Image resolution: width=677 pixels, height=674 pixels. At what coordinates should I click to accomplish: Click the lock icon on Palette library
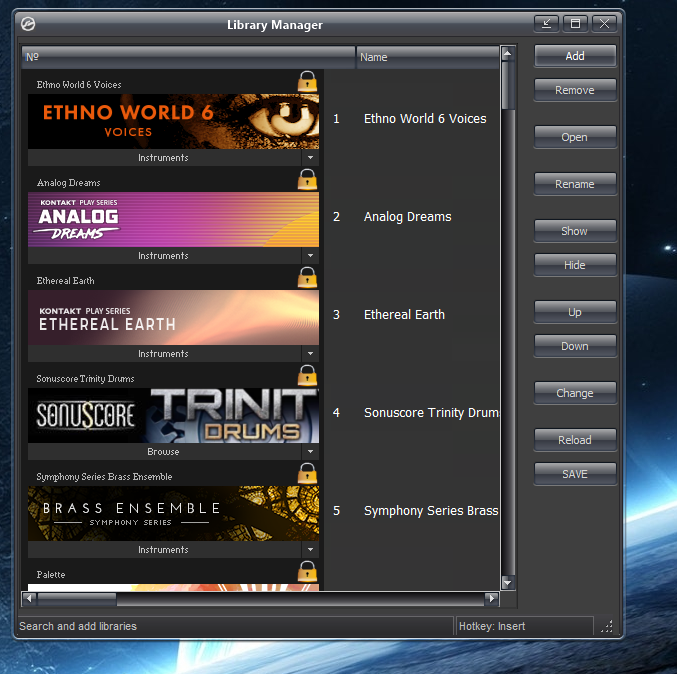point(307,572)
